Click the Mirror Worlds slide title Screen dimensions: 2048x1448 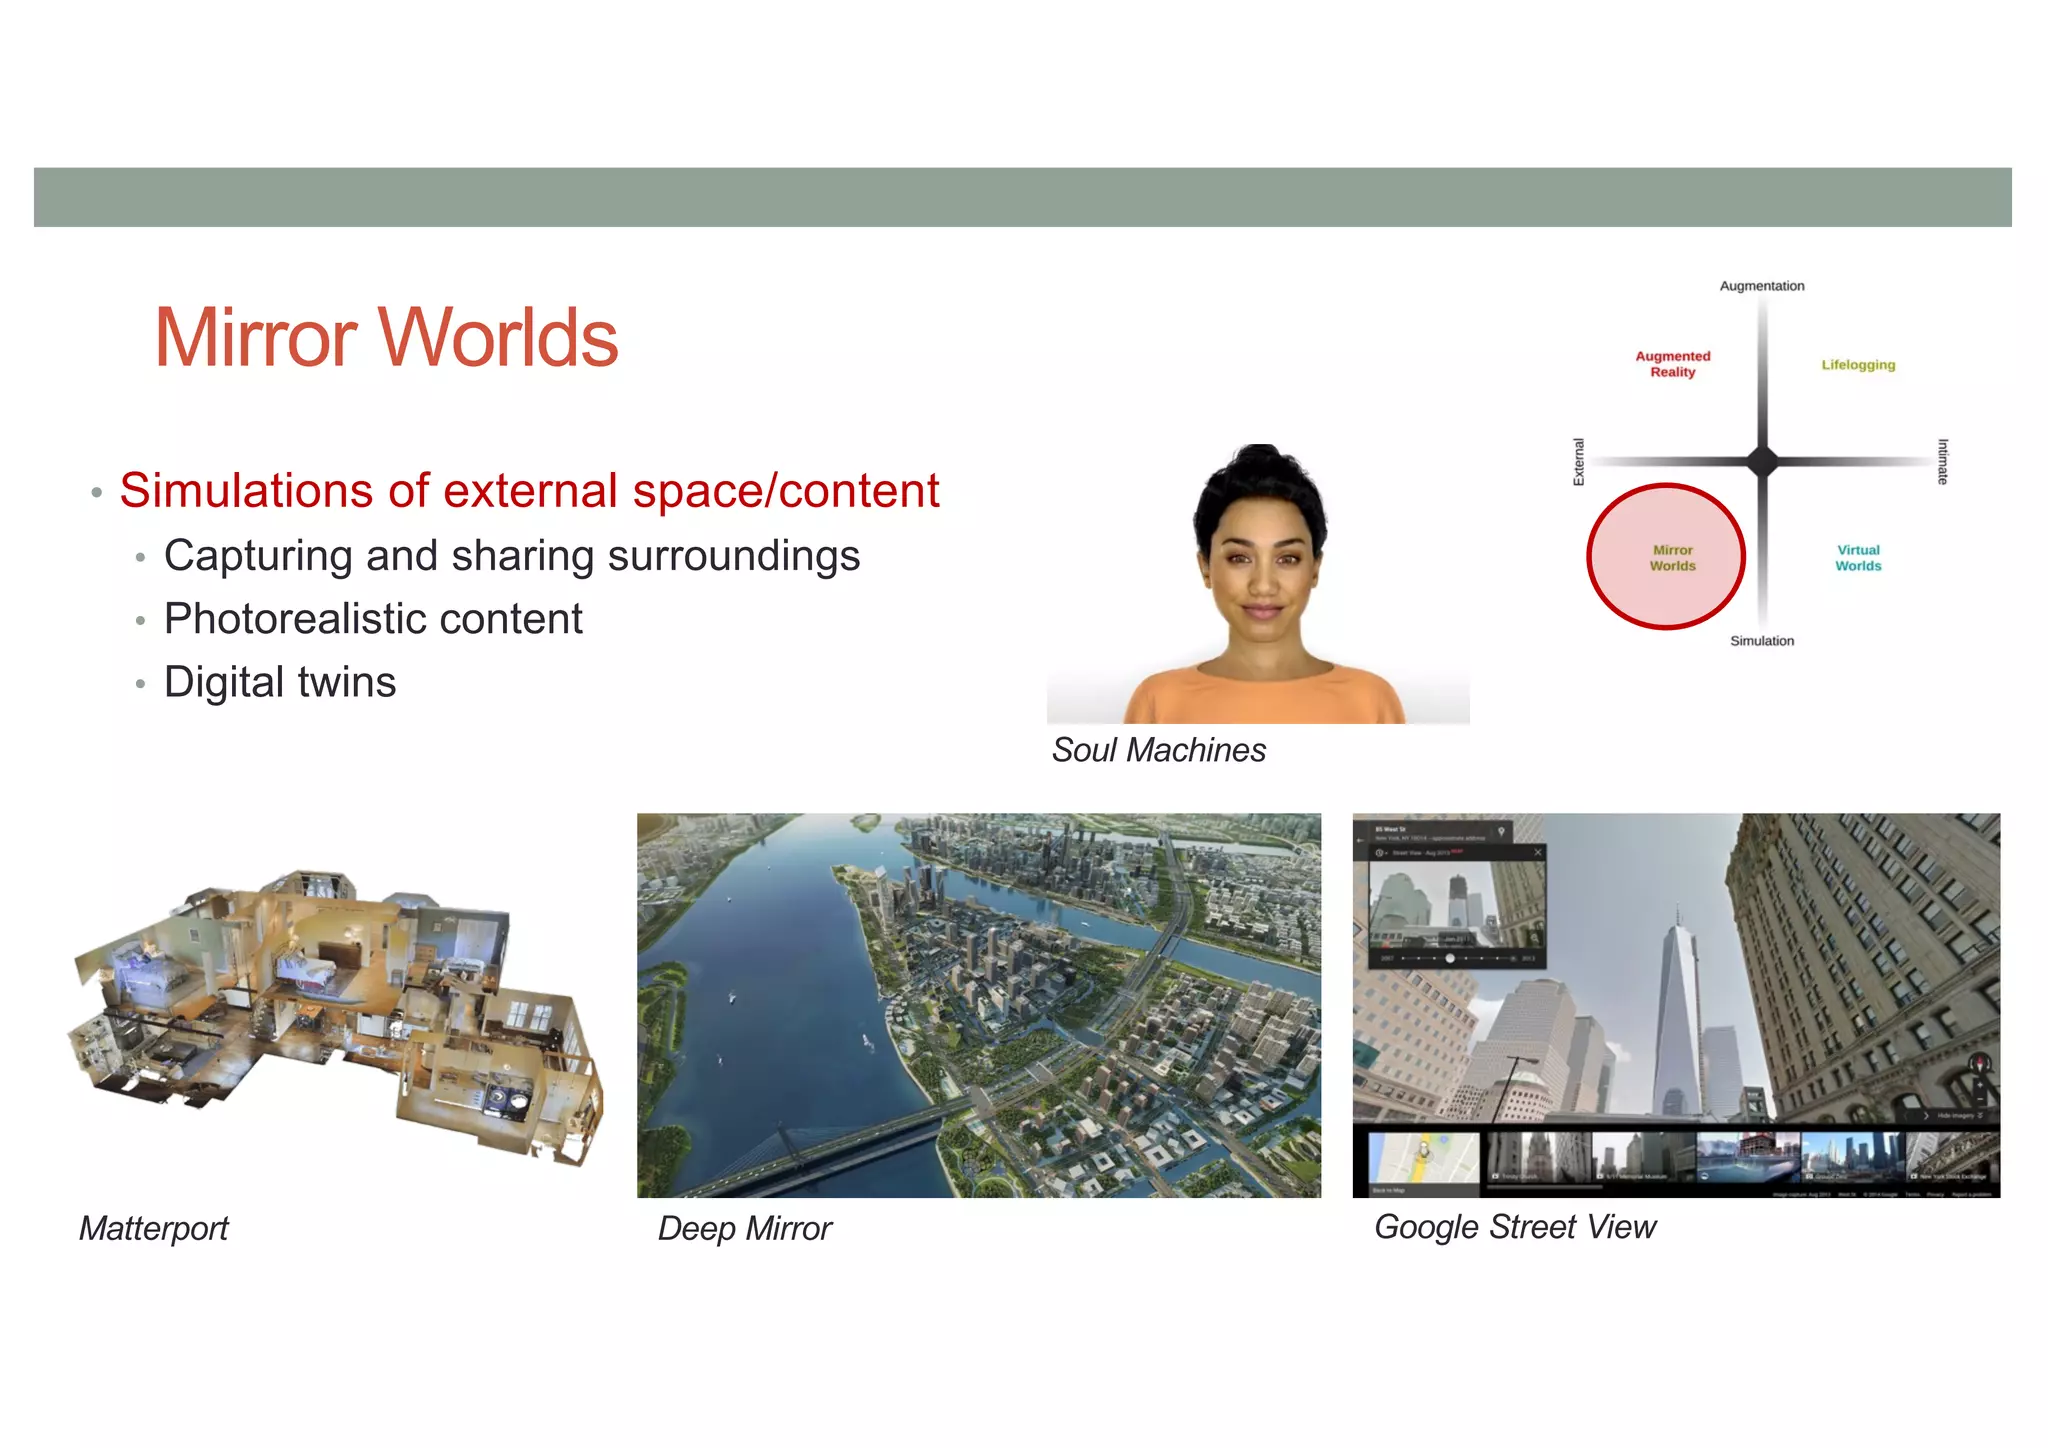pyautogui.click(x=386, y=338)
